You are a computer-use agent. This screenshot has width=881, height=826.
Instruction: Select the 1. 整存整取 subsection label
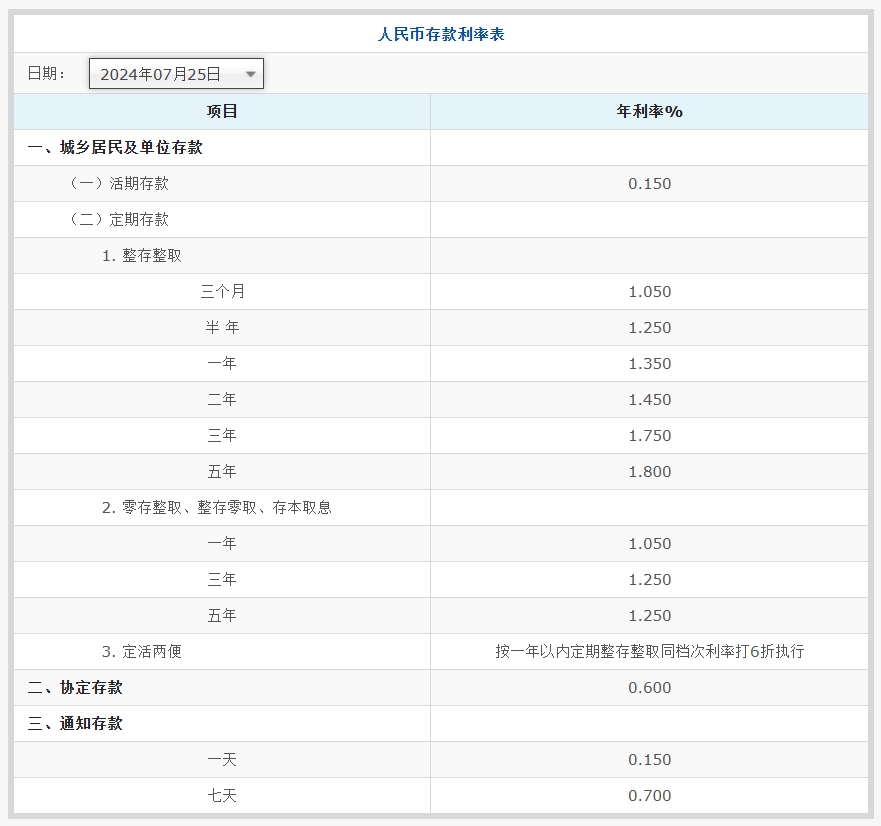tap(142, 255)
